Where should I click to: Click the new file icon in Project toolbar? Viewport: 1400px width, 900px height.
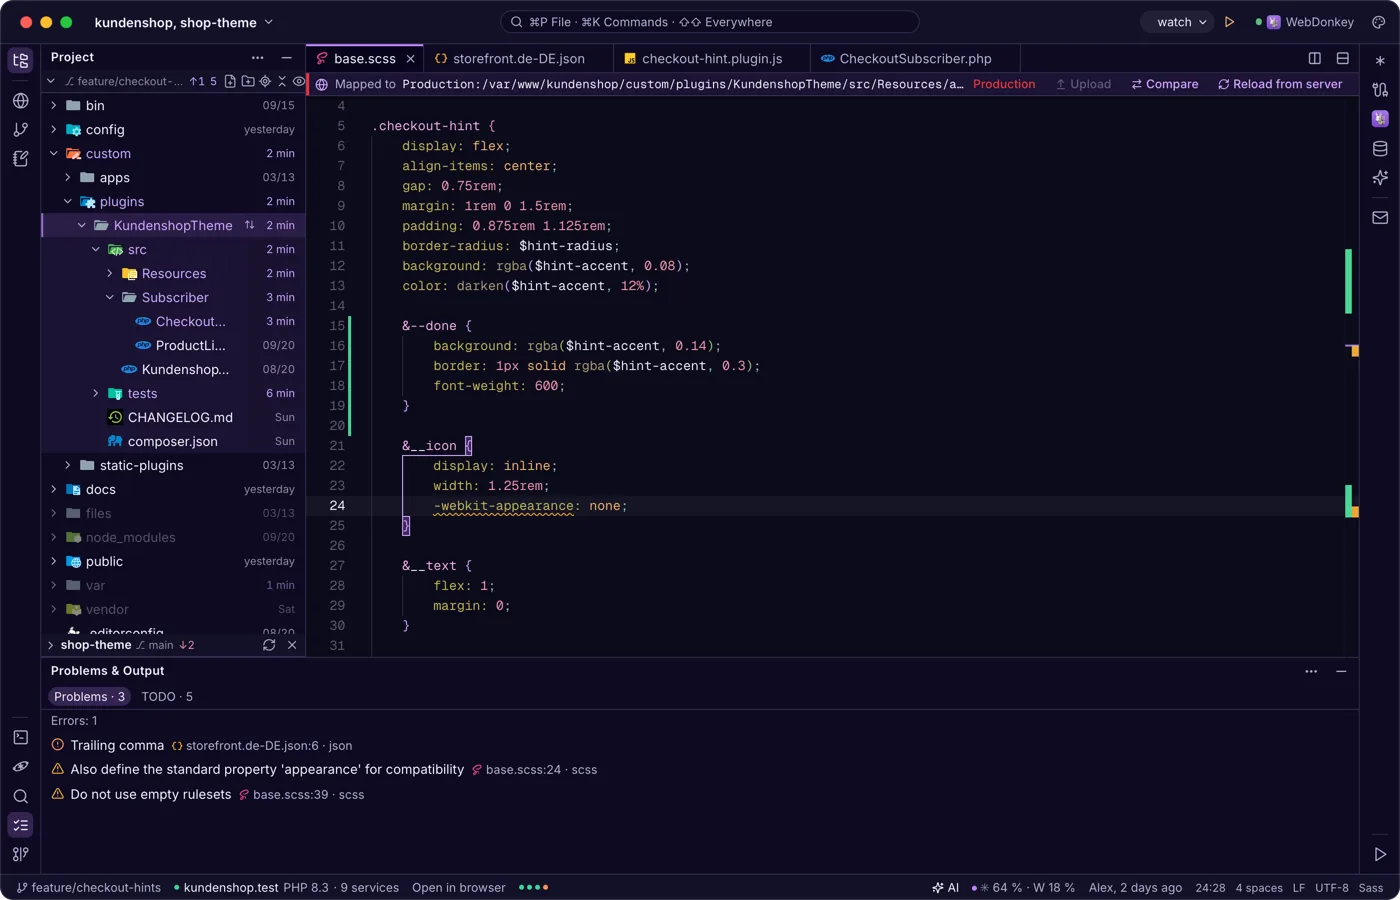(231, 81)
